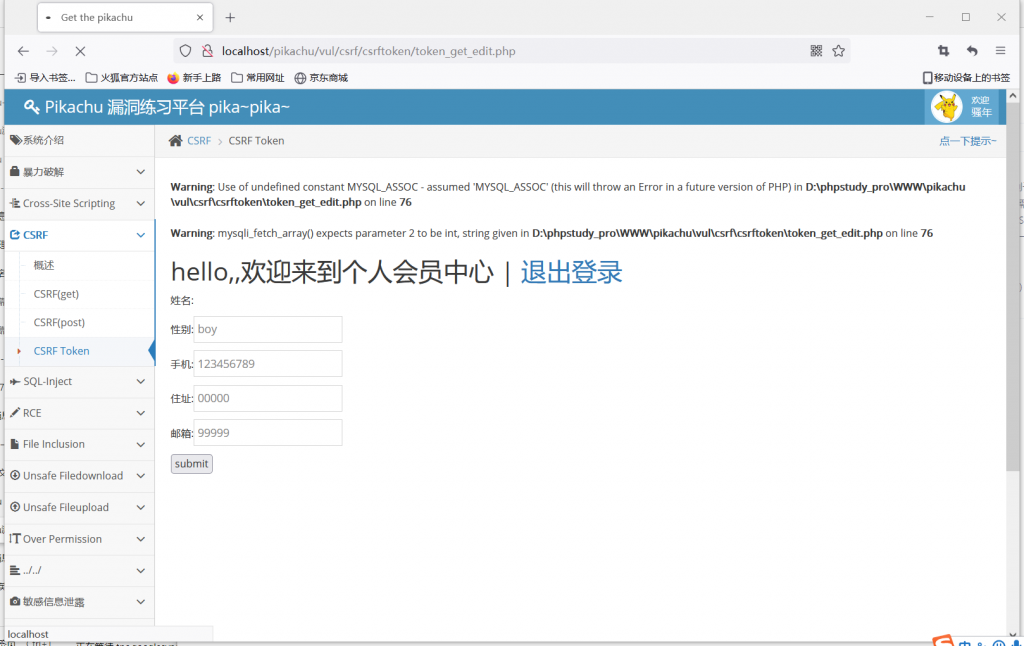Screen dimensions: 1024x646
Task: Click the submit button
Action: 191,464
